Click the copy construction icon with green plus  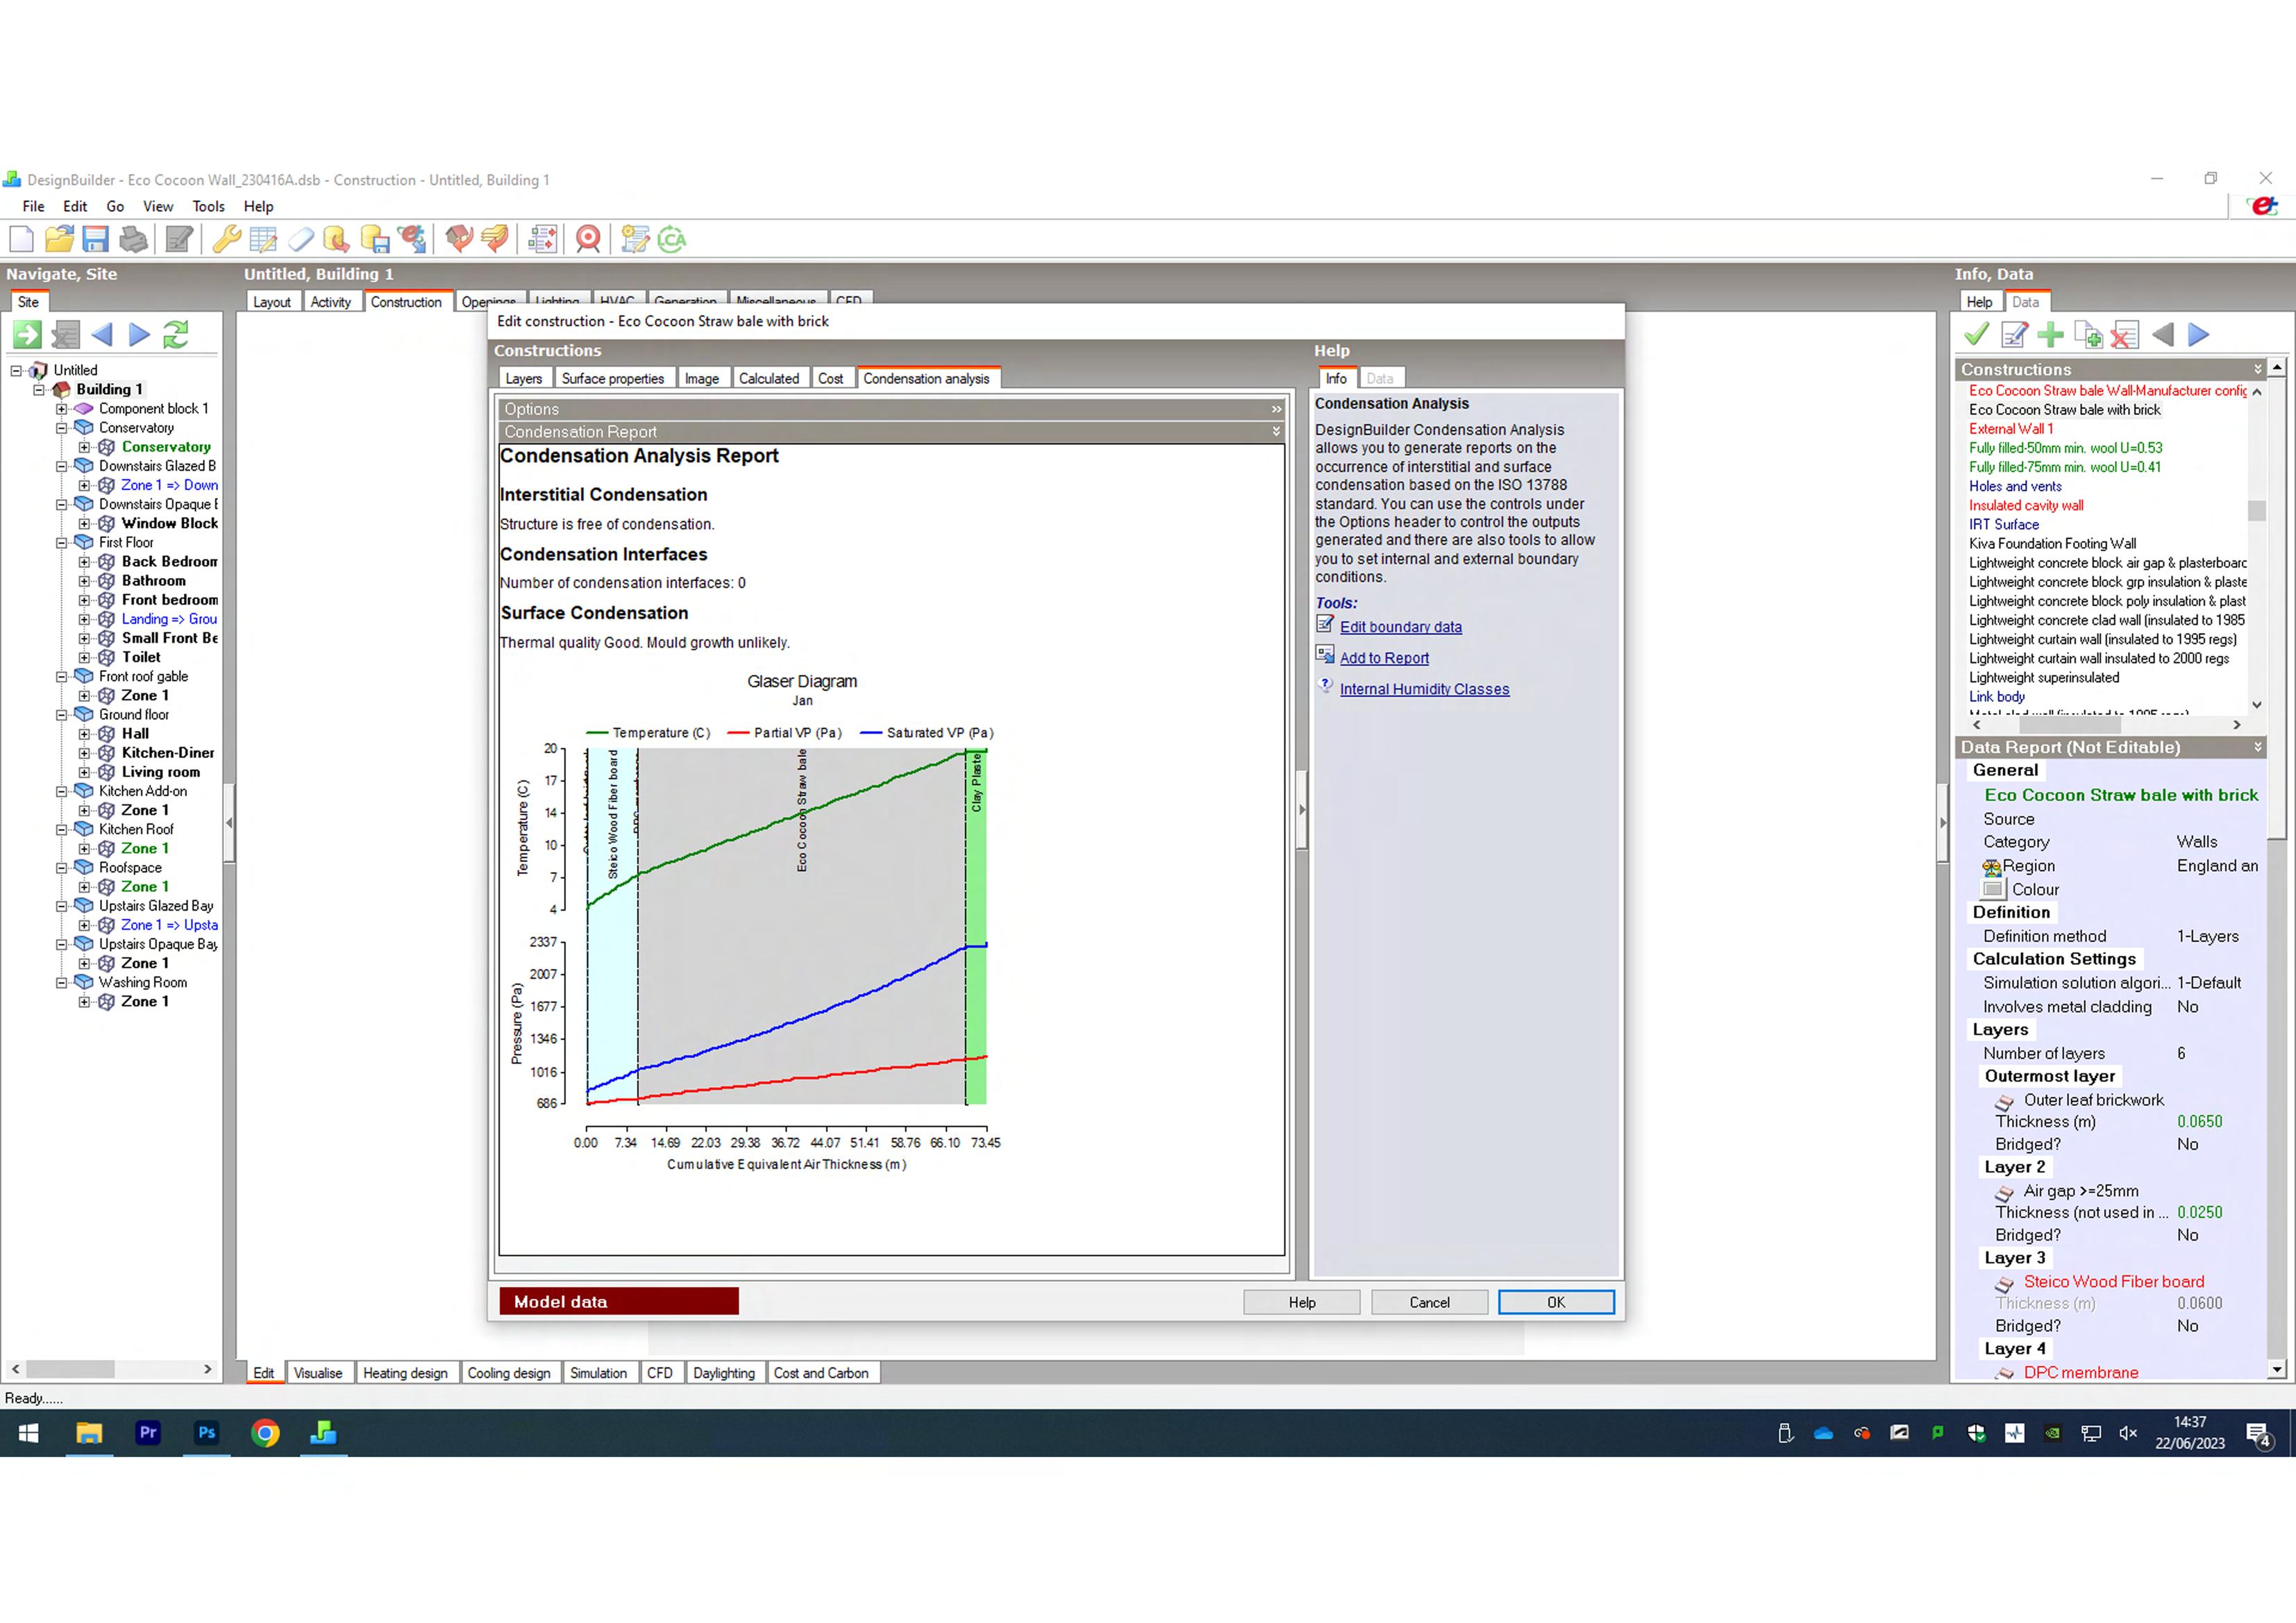click(2088, 335)
